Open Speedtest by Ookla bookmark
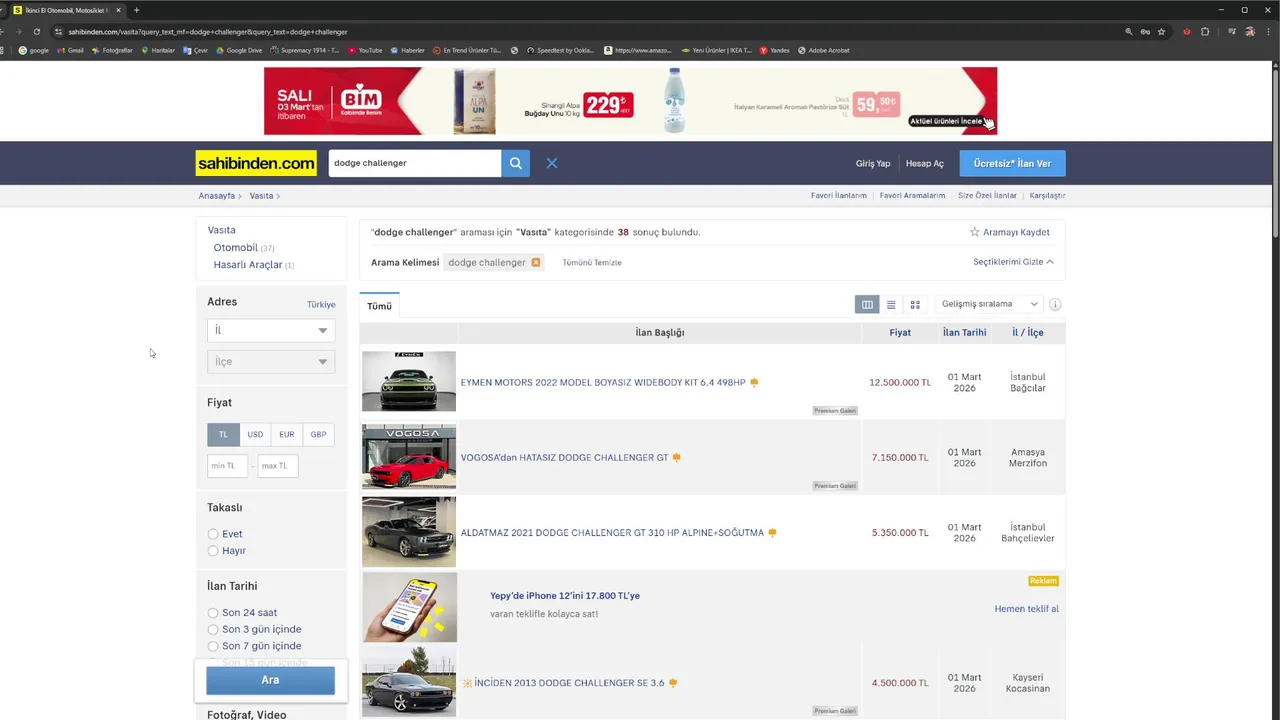 click(560, 50)
